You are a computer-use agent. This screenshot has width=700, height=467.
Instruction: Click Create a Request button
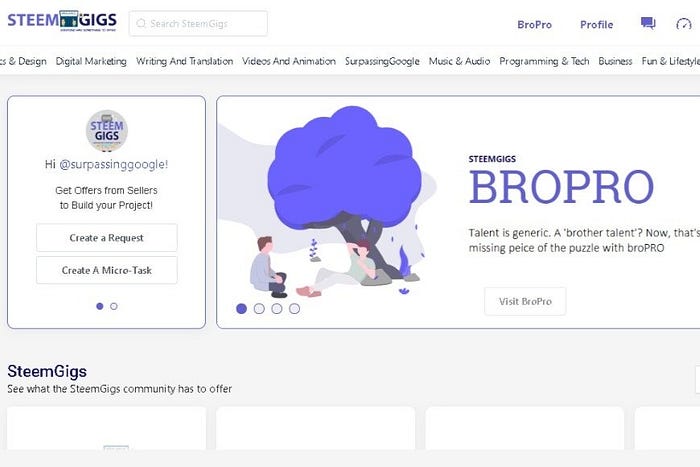[x=107, y=238]
